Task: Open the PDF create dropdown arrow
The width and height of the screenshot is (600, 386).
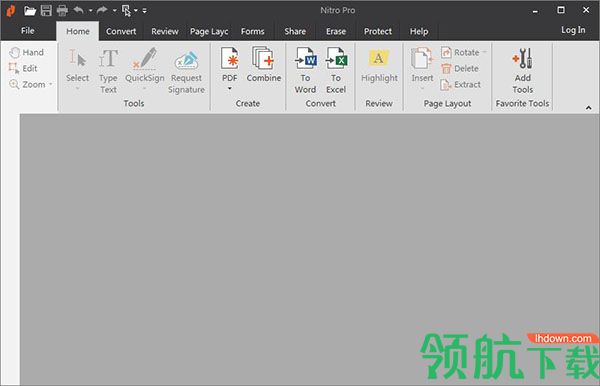Action: (230, 88)
